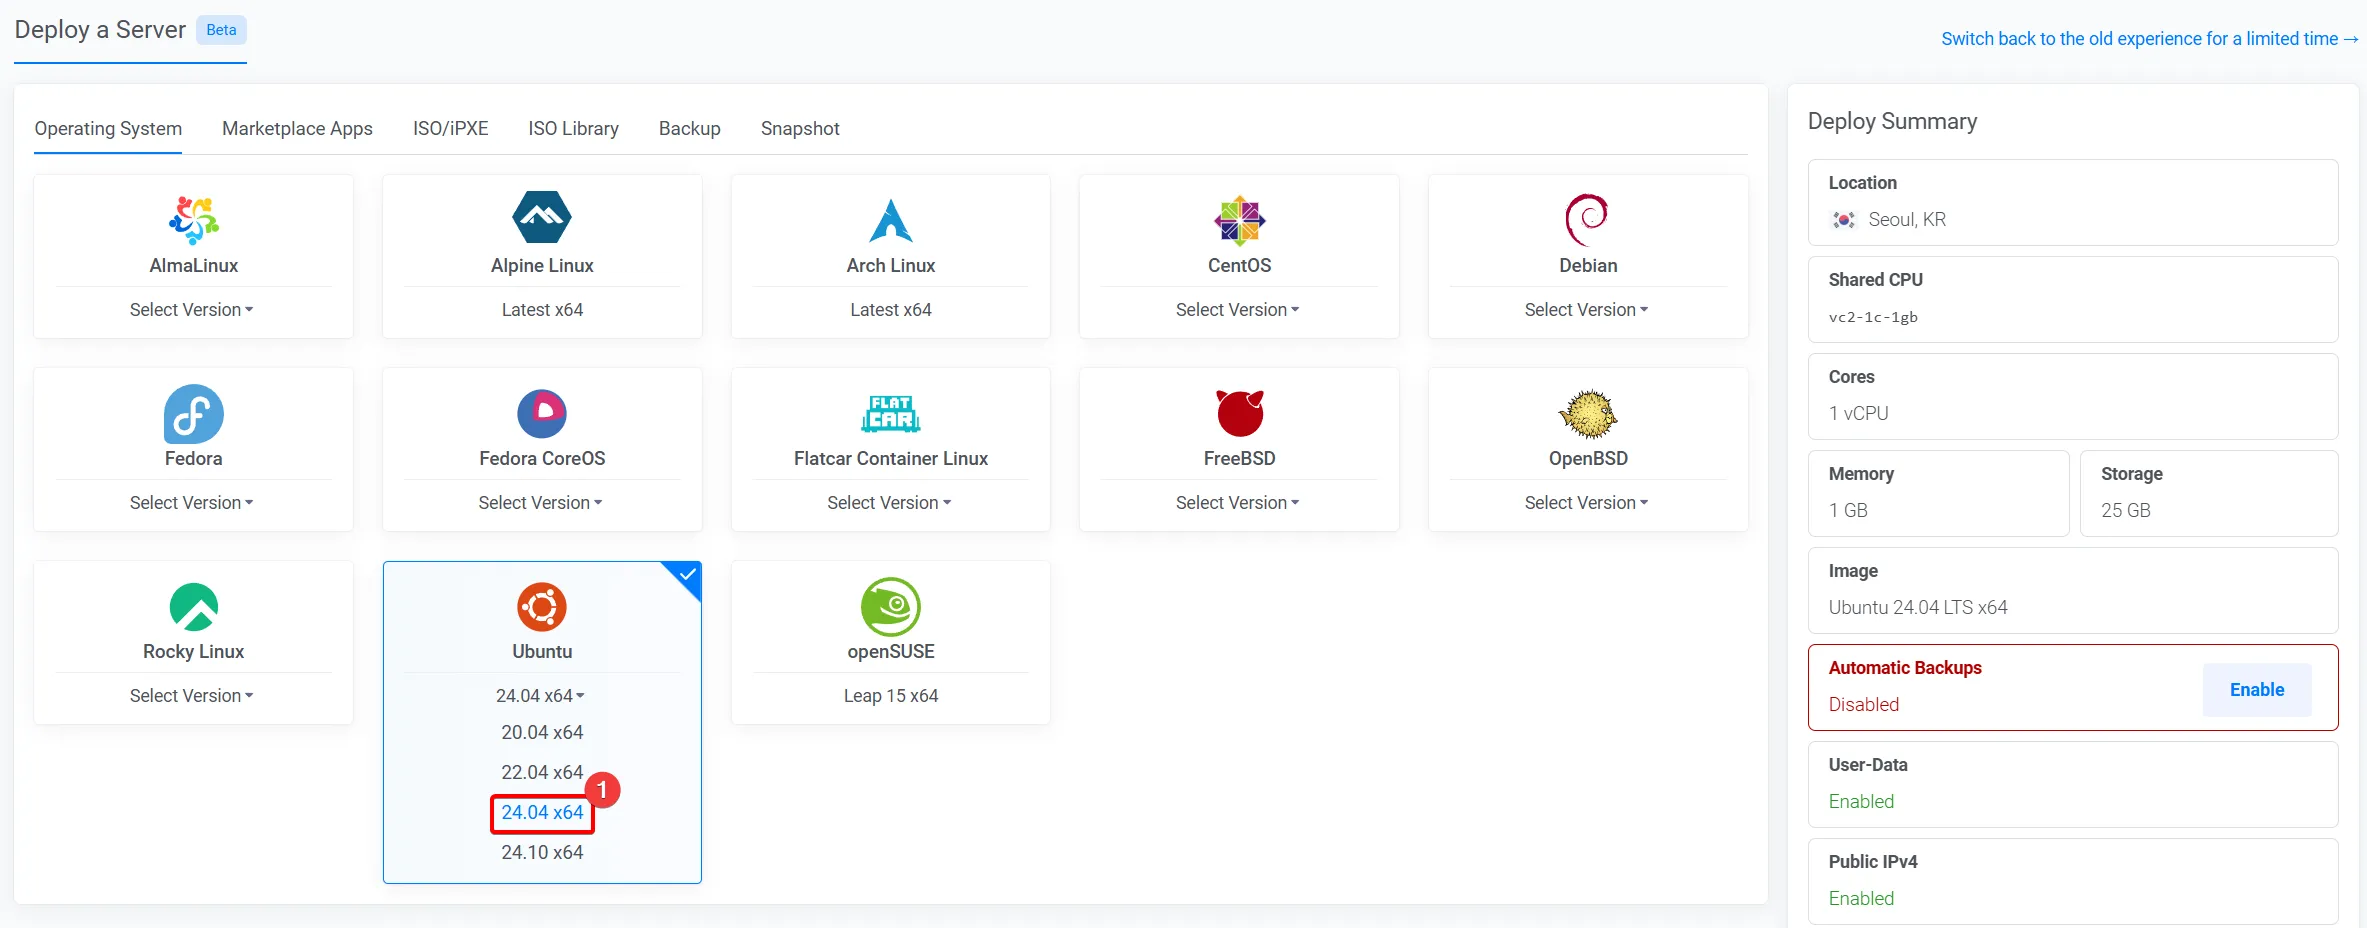Click the South Korea flag icon
The height and width of the screenshot is (928, 2367).
(x=1843, y=219)
